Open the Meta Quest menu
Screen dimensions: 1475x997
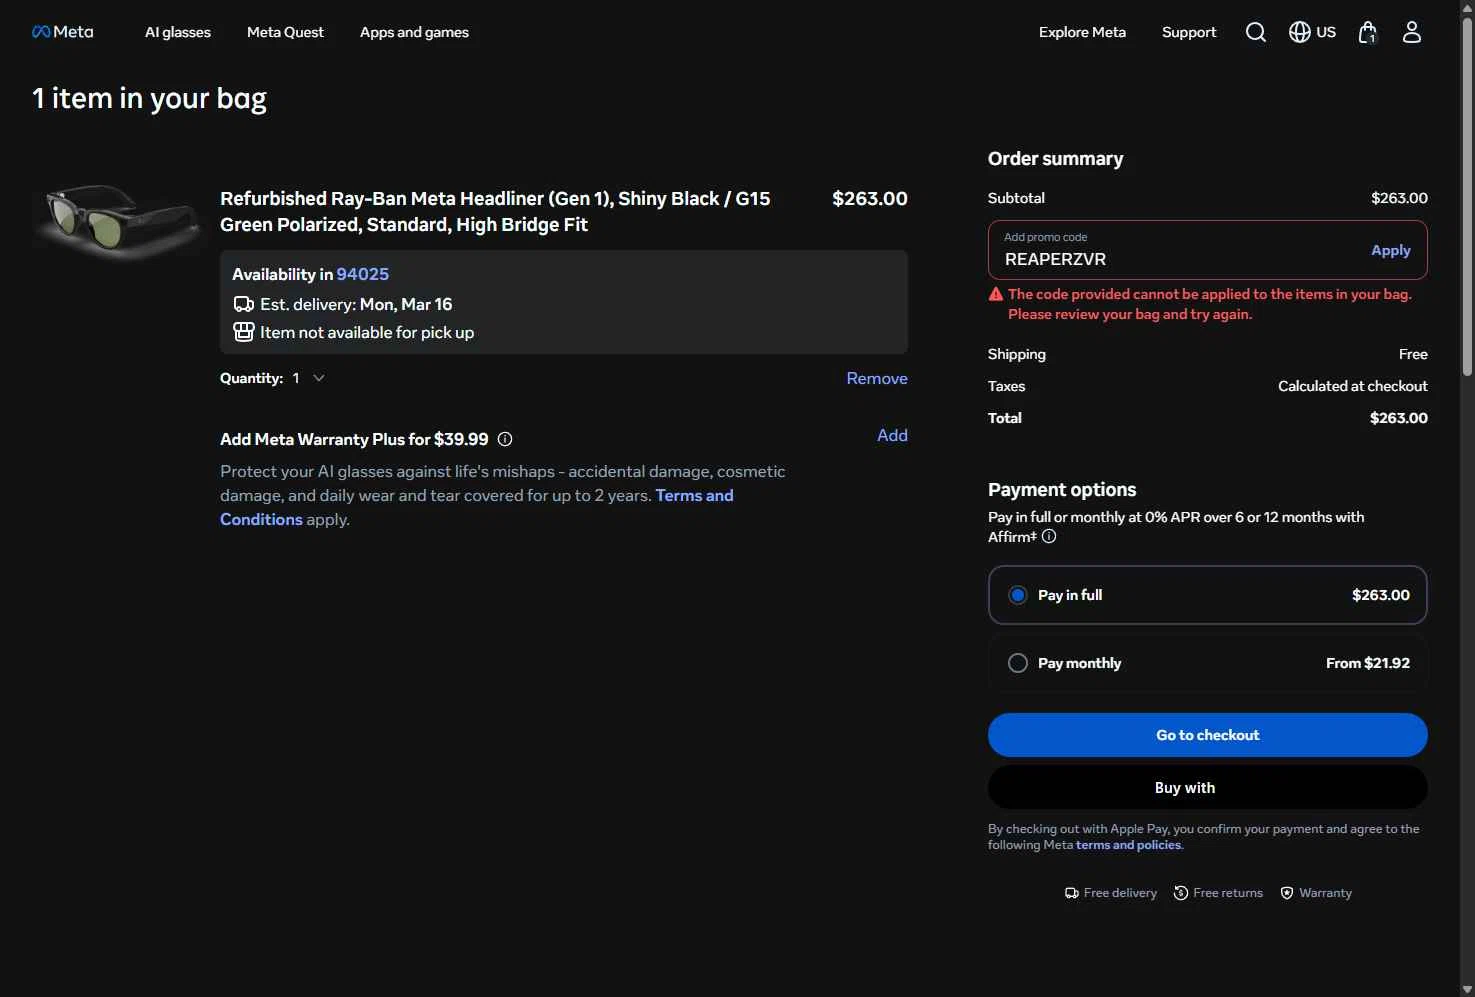coord(285,32)
